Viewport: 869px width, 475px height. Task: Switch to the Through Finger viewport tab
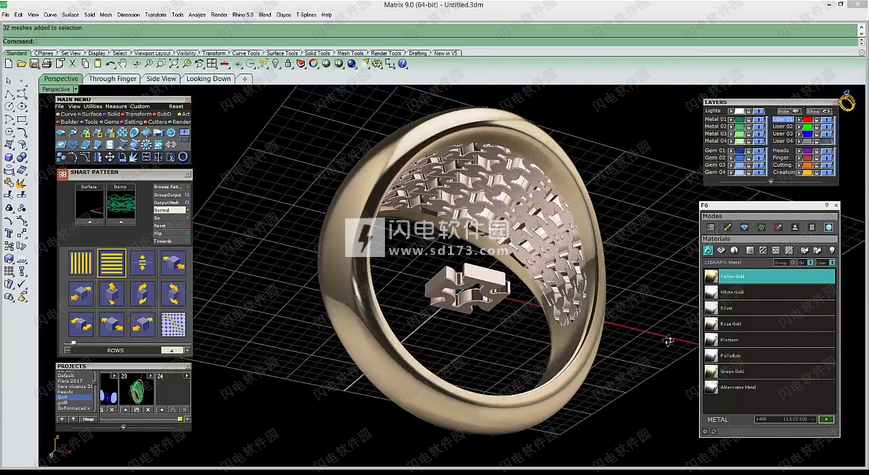point(113,79)
